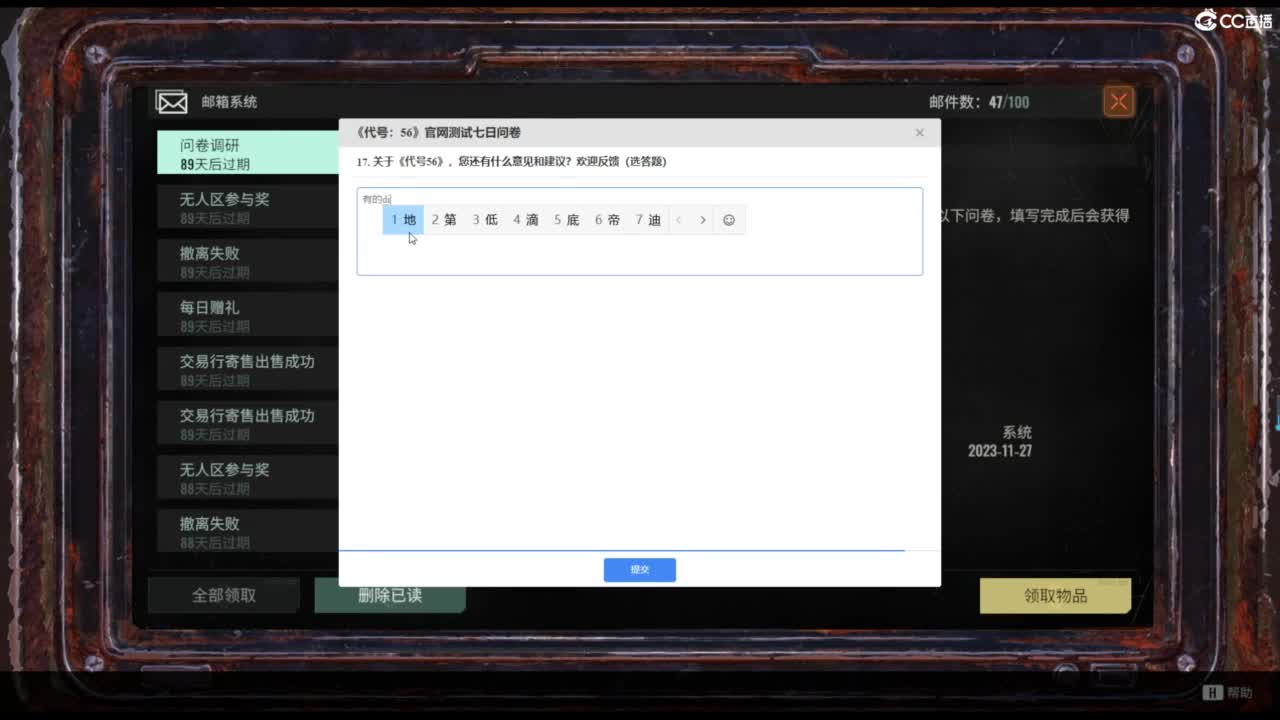The height and width of the screenshot is (720, 1280).
Task: Close the mailbox with the orange X
Action: tap(1119, 101)
